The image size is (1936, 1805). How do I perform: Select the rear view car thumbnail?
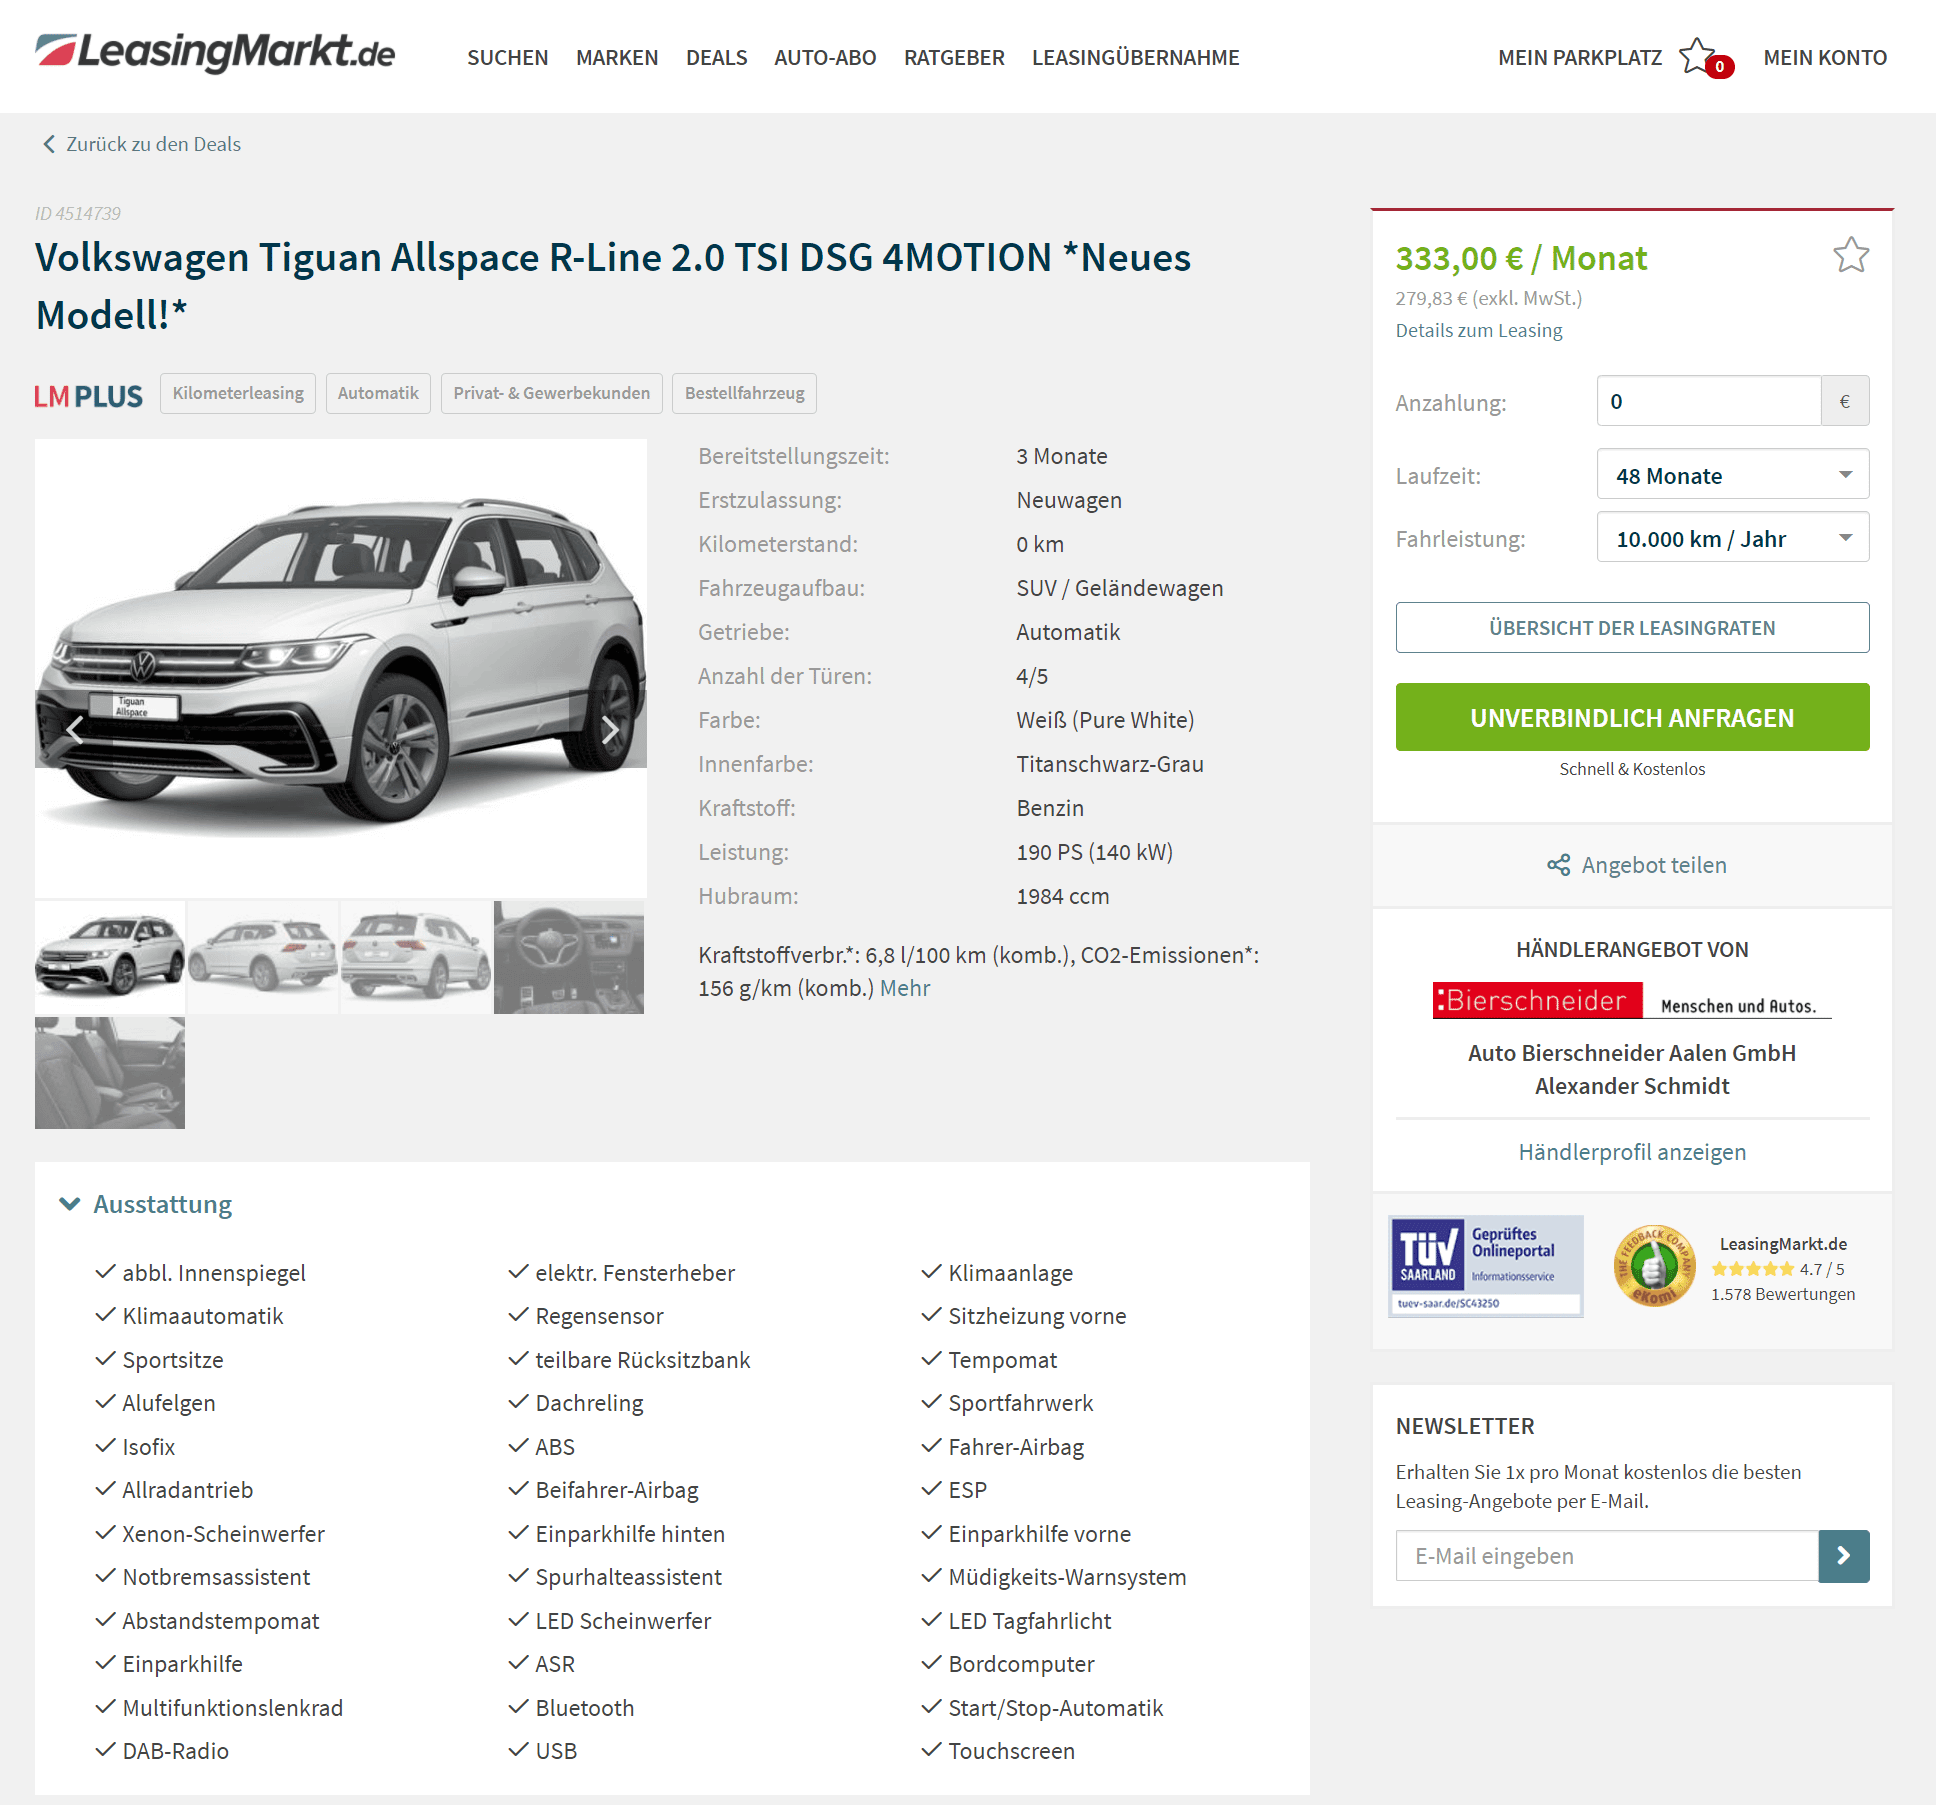pos(416,958)
